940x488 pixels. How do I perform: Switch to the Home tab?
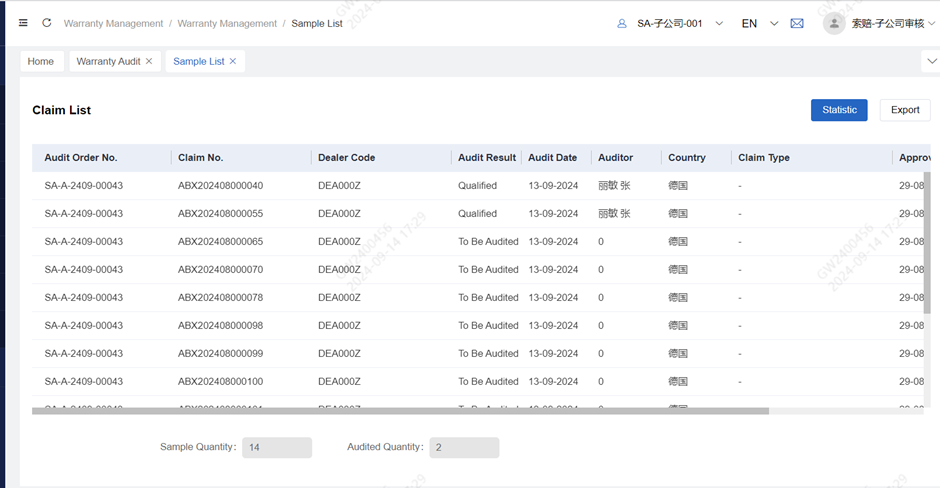pyautogui.click(x=41, y=61)
